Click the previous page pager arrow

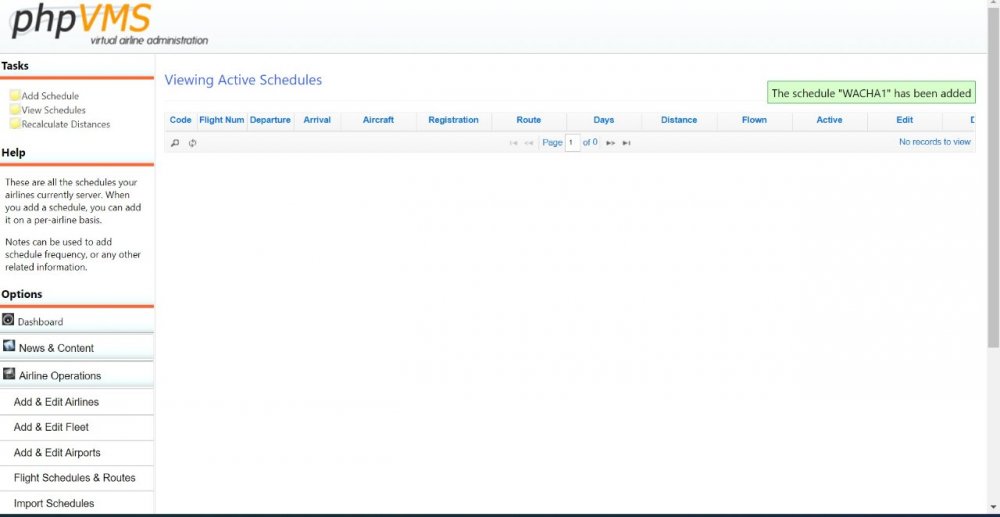[529, 143]
